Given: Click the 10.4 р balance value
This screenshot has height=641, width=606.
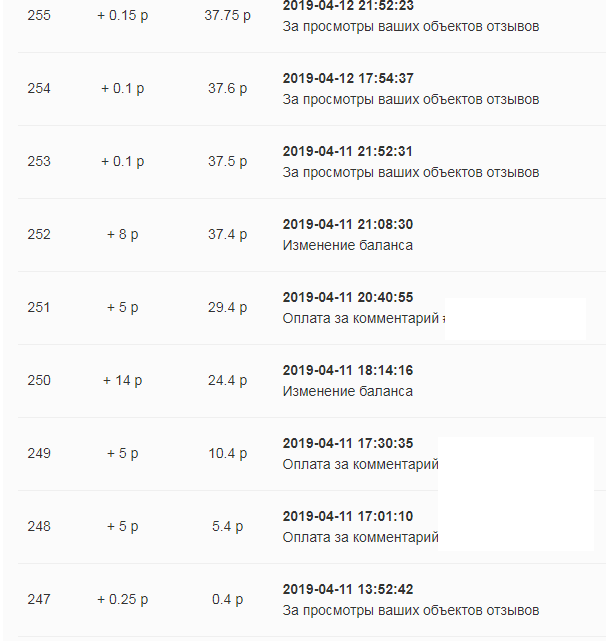Looking at the screenshot, I should 227,454.
